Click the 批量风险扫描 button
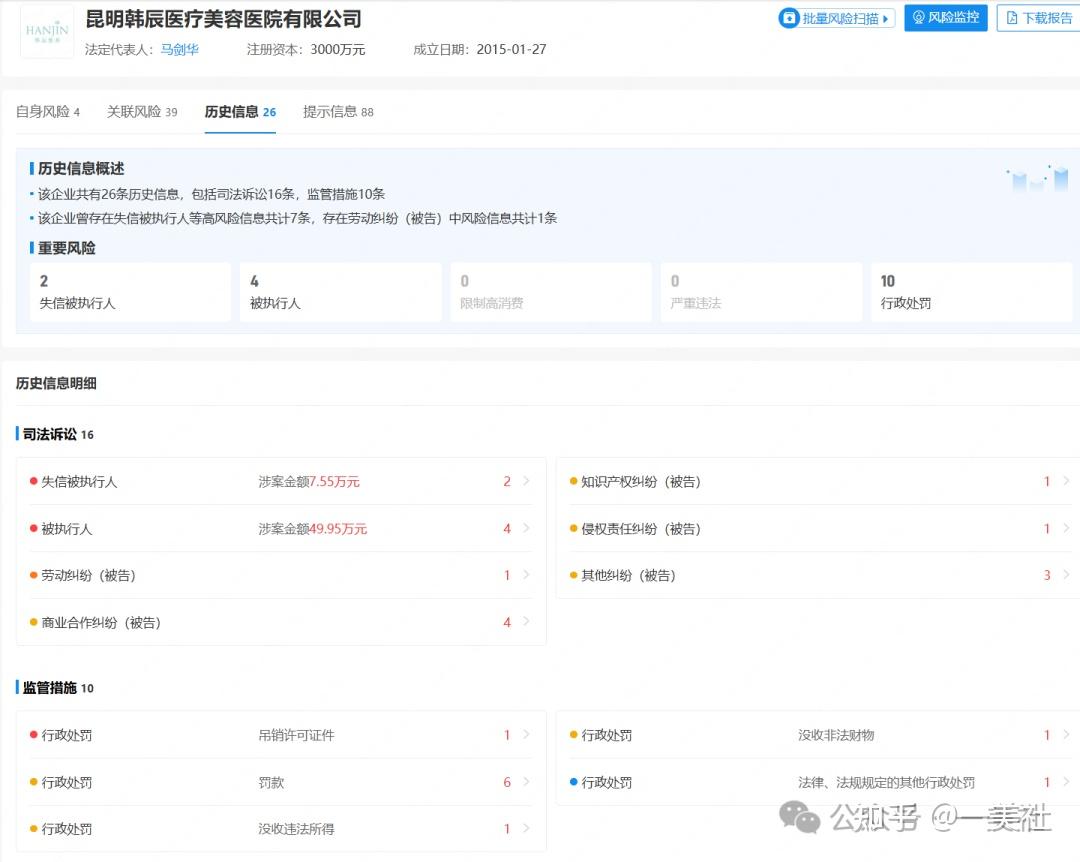 837,18
